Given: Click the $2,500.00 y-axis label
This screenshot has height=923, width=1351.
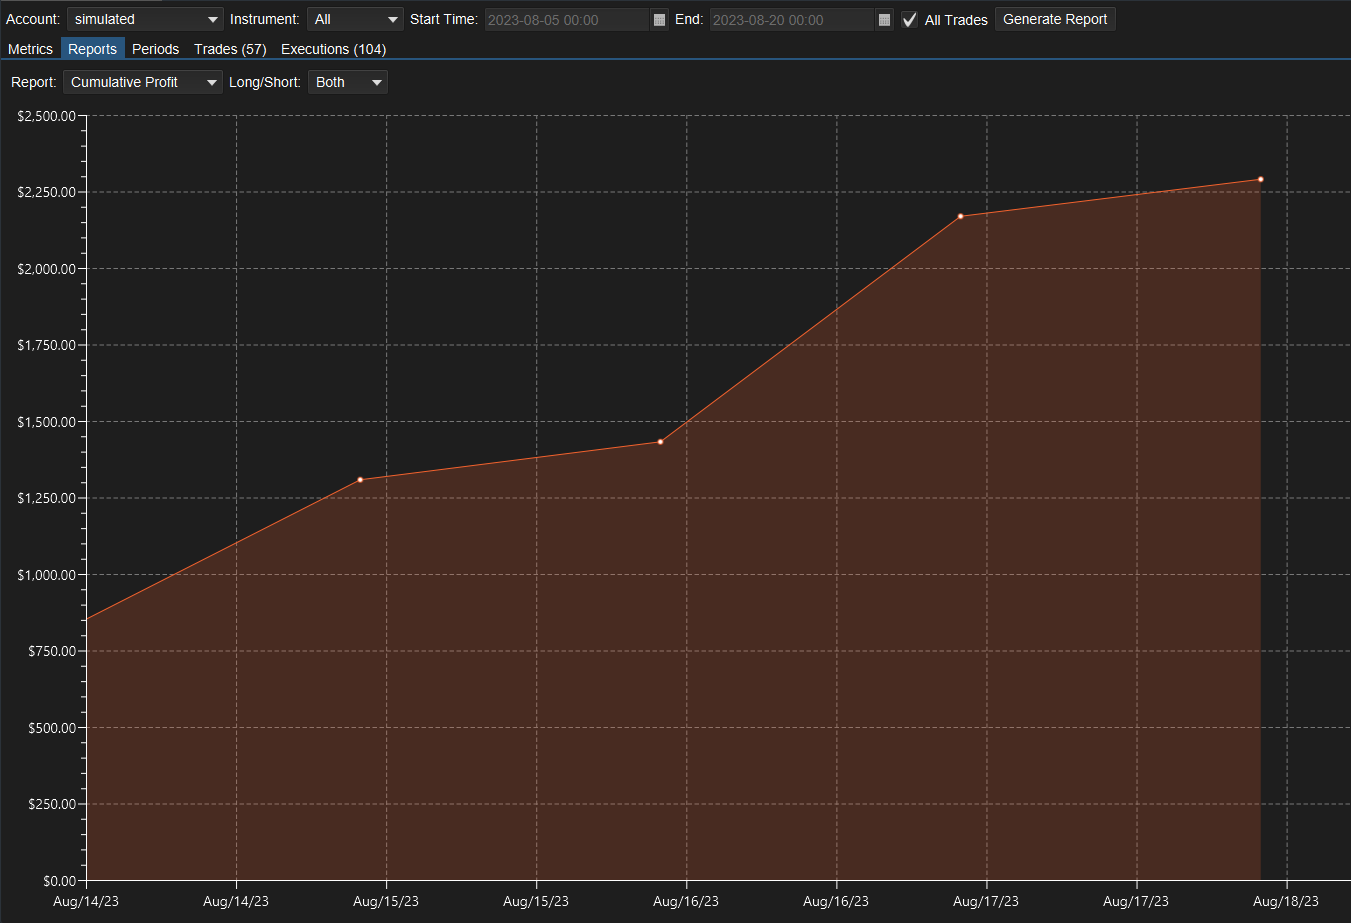Looking at the screenshot, I should [x=46, y=116].
